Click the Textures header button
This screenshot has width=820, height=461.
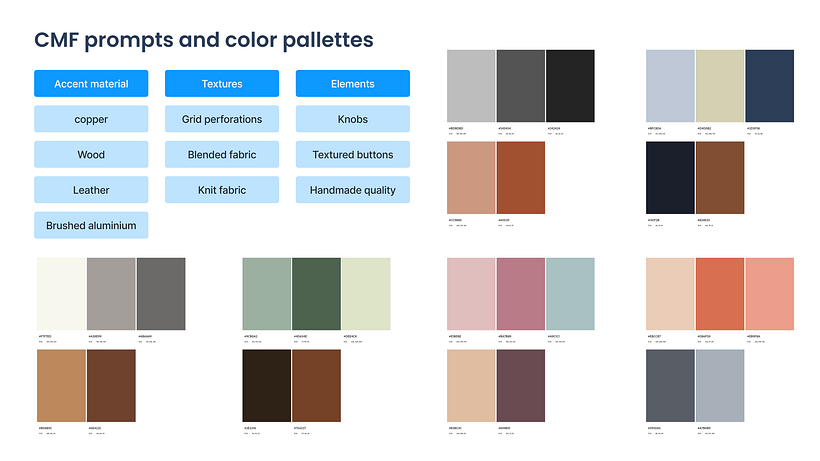(x=222, y=84)
